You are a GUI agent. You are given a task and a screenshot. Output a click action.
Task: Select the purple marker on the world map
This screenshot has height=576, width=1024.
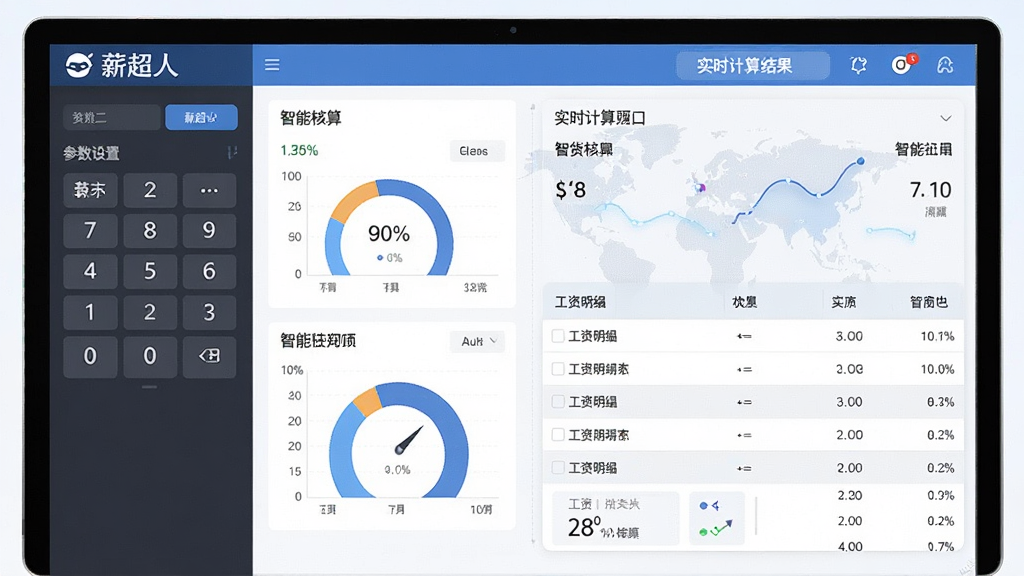click(x=700, y=187)
